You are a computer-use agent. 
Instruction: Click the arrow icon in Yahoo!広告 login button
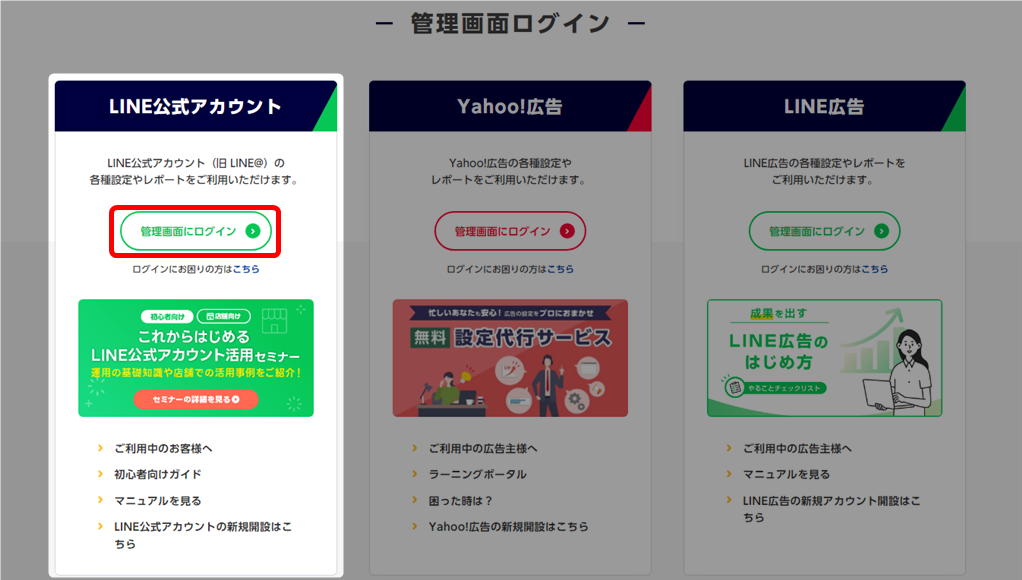click(567, 231)
